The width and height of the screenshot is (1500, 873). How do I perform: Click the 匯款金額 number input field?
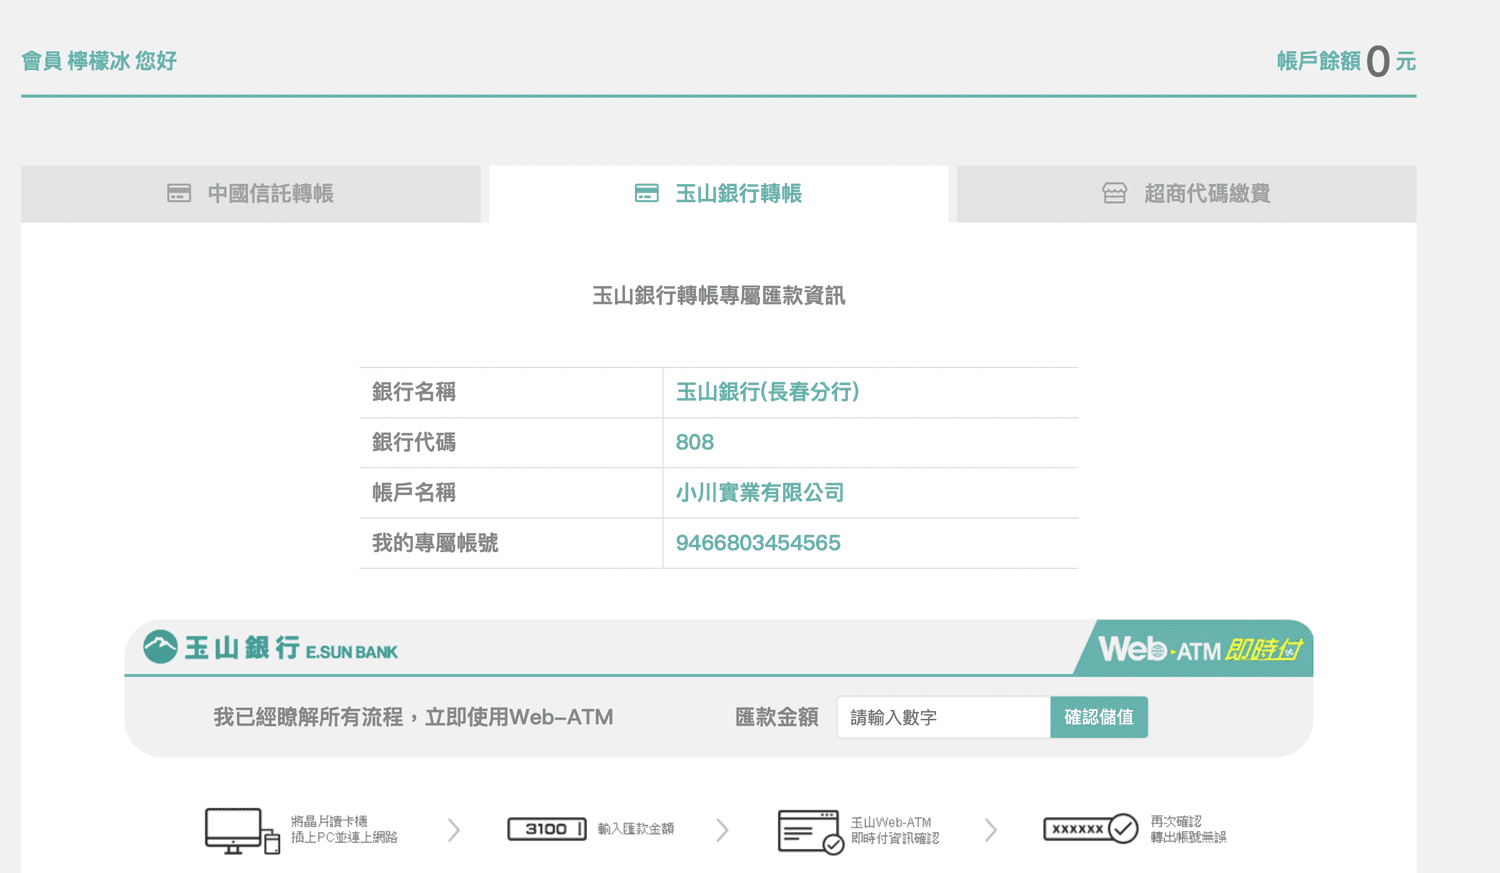click(943, 717)
